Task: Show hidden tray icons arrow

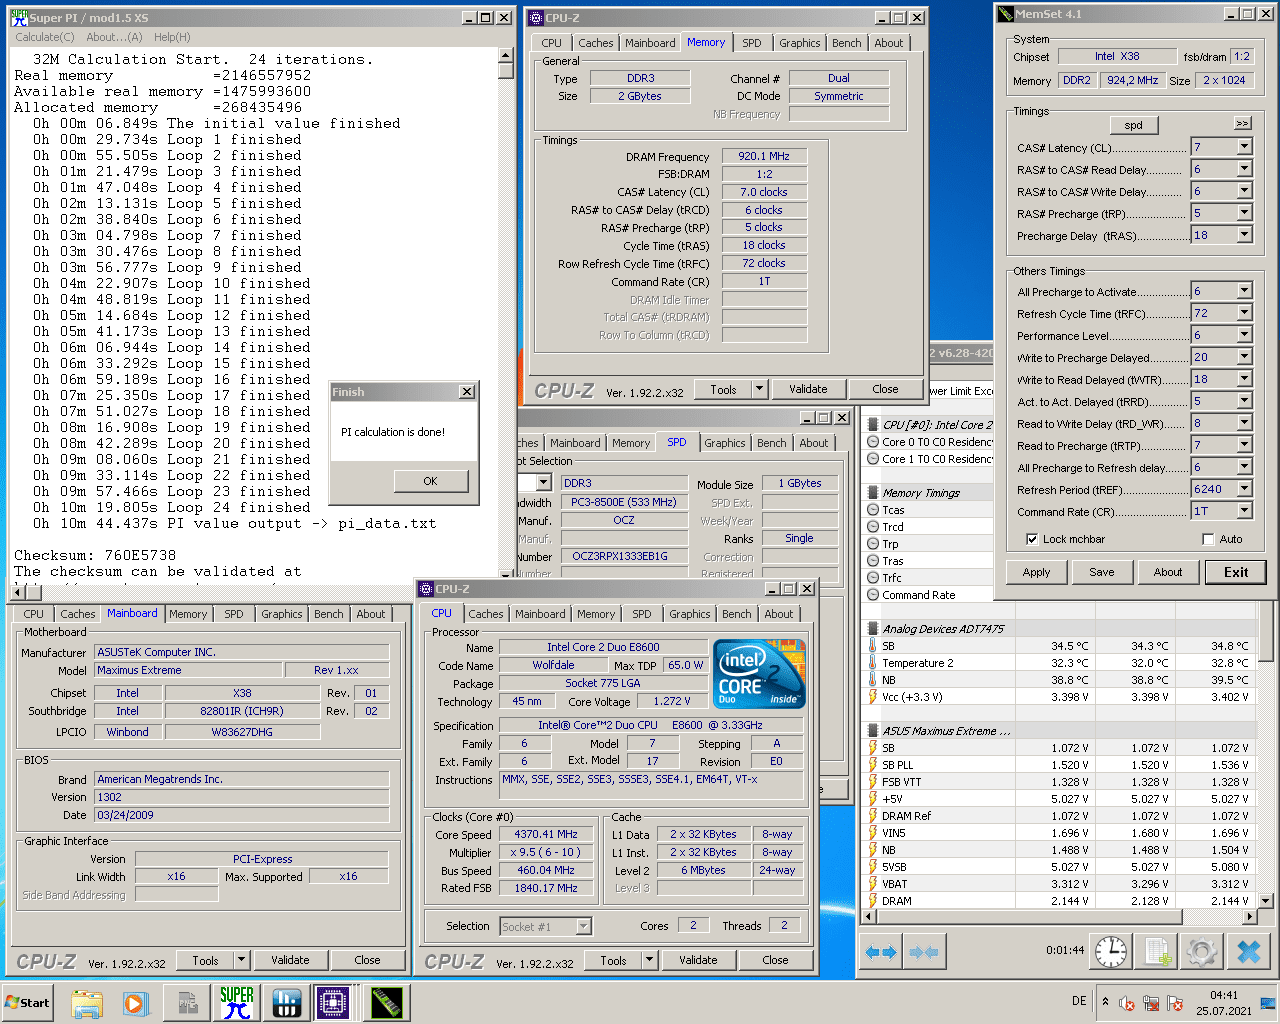Action: pos(1105,1001)
